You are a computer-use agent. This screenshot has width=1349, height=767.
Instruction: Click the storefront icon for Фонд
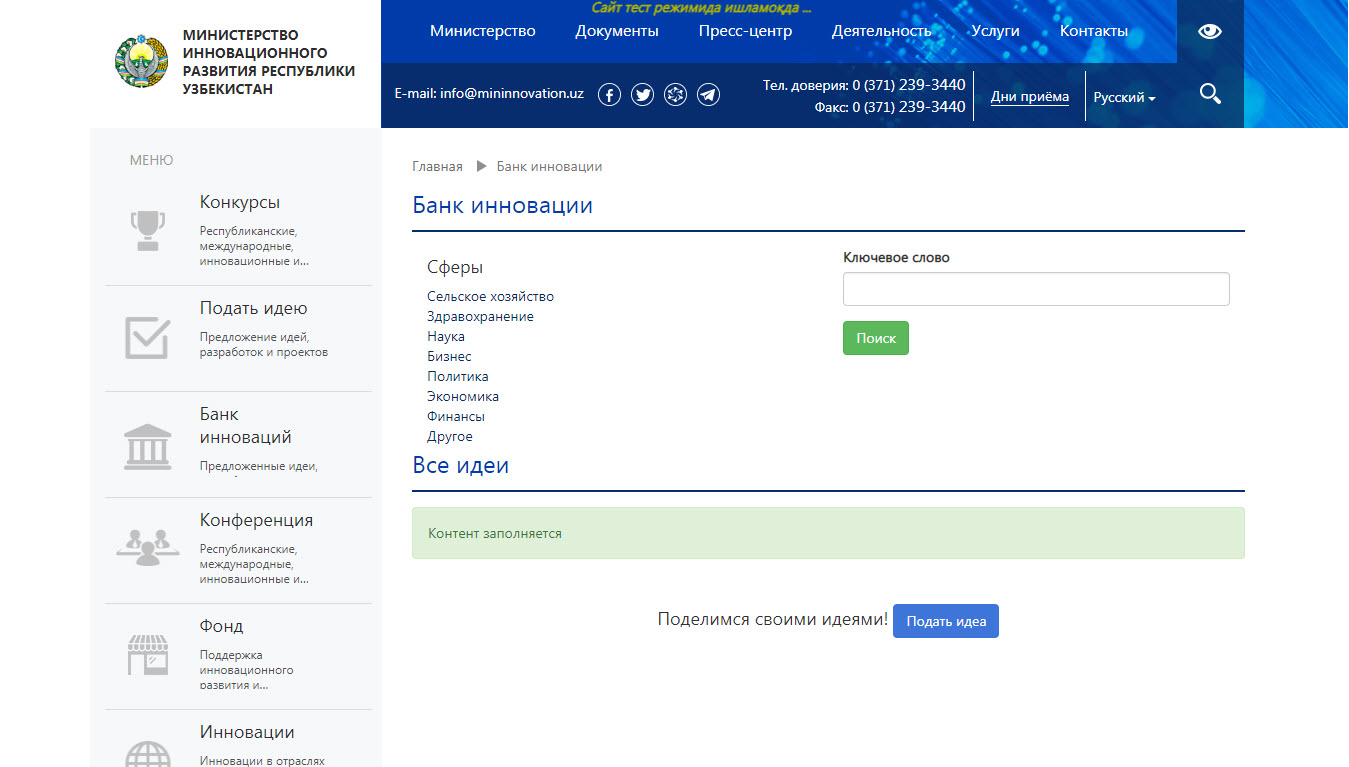(x=147, y=655)
